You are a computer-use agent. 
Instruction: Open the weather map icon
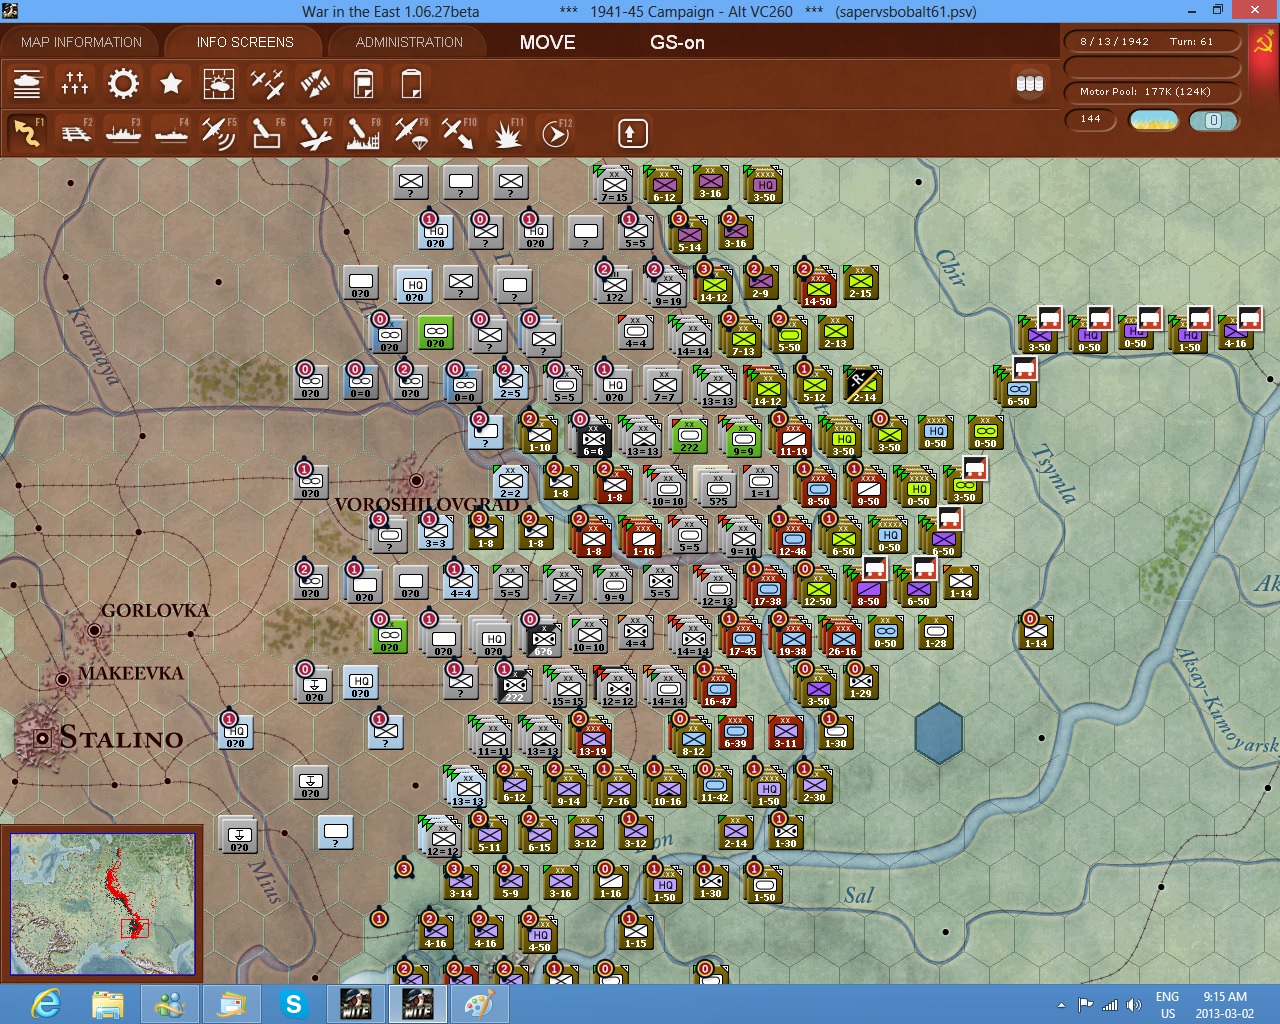click(219, 84)
